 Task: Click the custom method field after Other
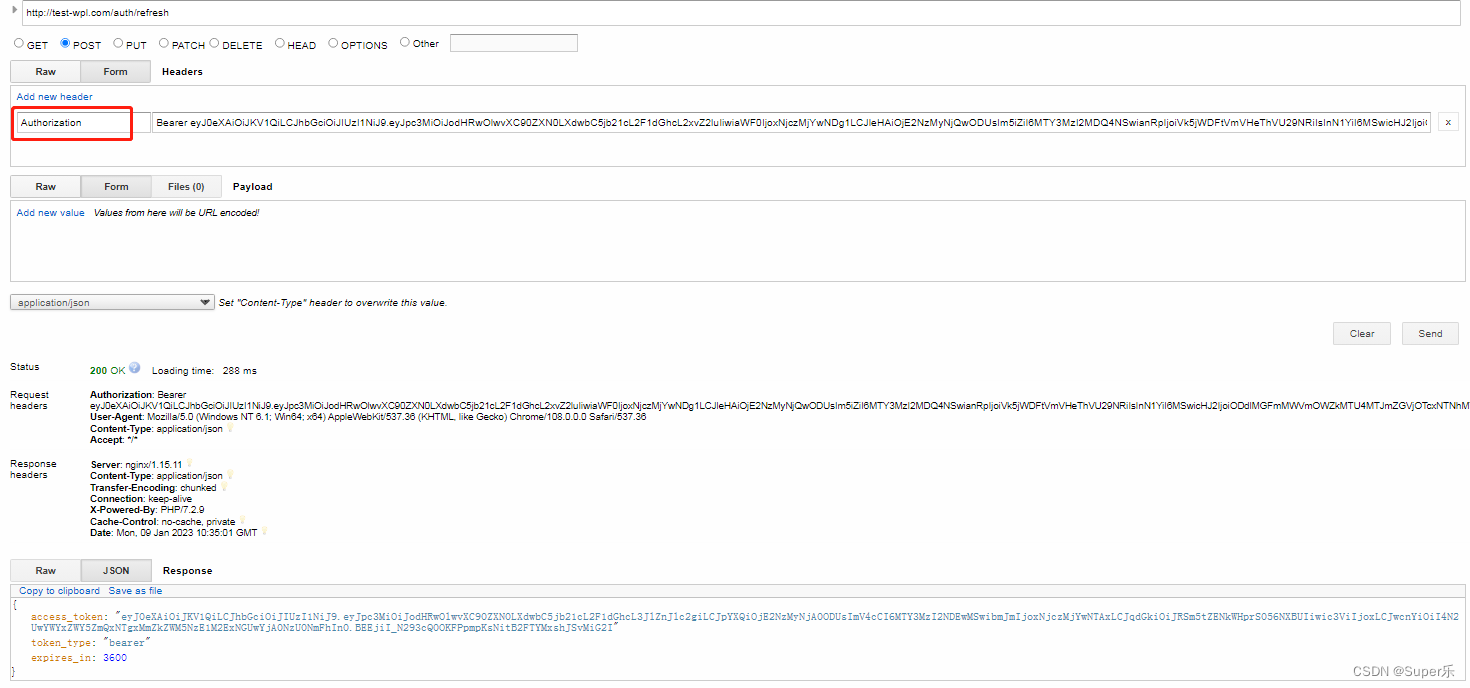click(x=514, y=43)
